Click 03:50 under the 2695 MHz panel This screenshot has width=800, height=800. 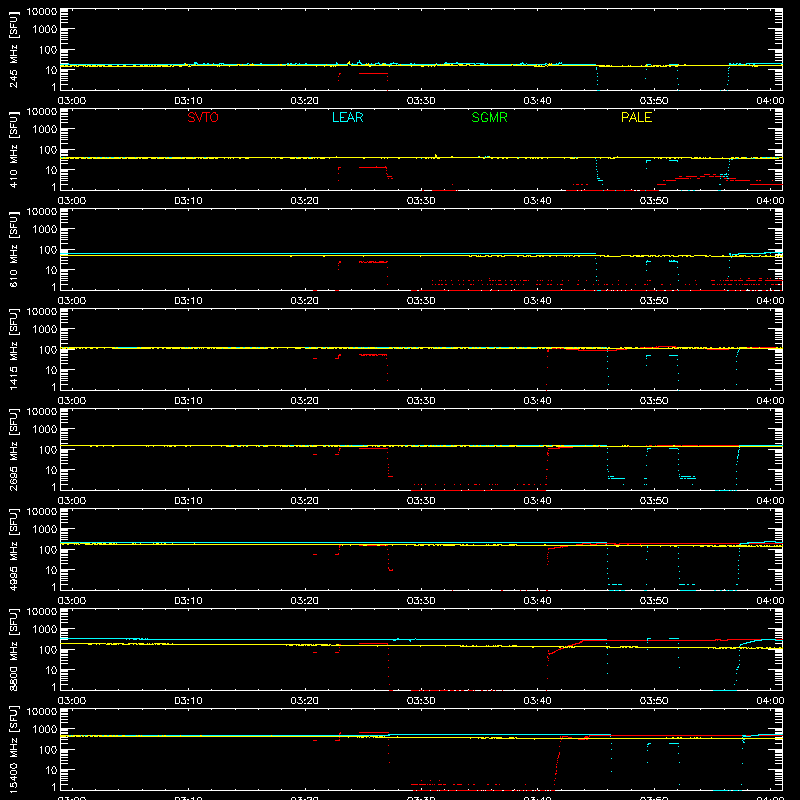click(x=654, y=501)
